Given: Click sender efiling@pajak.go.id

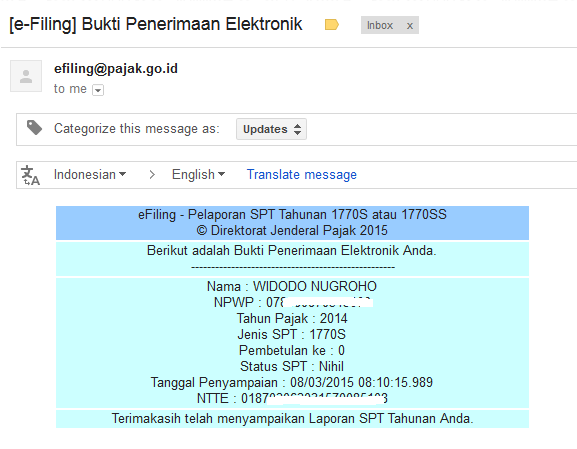Looking at the screenshot, I should click(x=116, y=68).
